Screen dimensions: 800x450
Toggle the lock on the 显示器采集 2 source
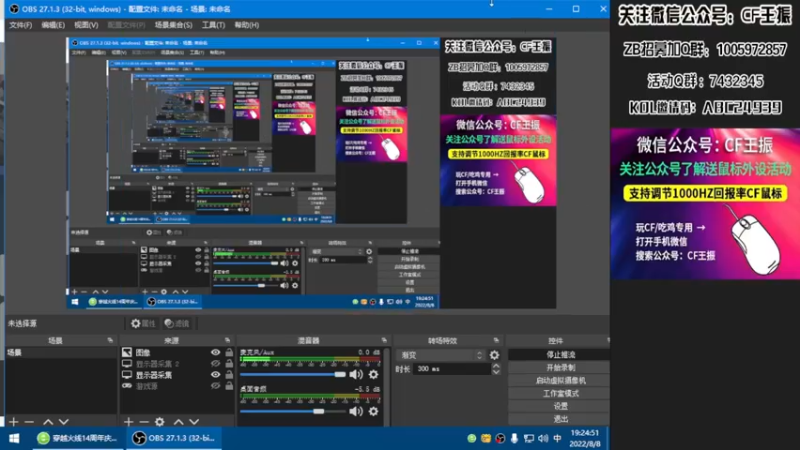(x=229, y=363)
